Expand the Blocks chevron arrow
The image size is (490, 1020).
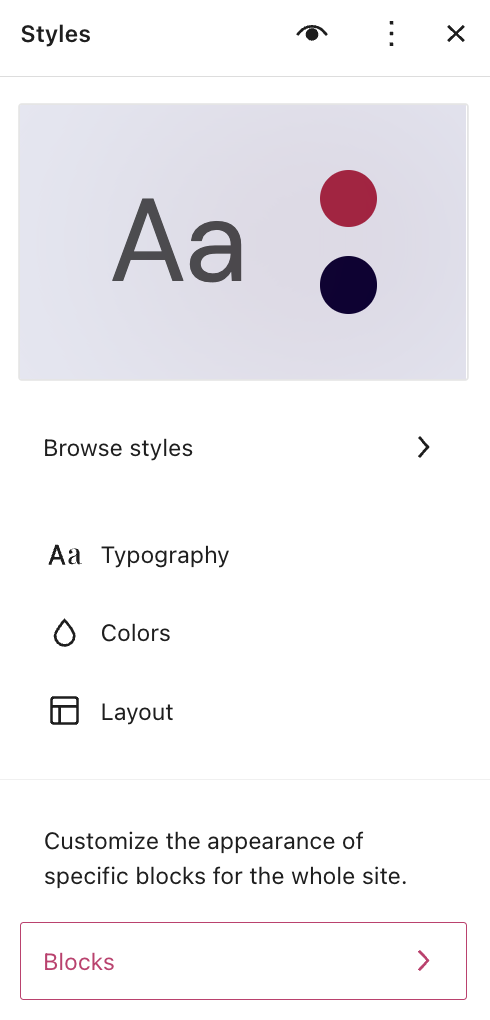[x=424, y=961]
